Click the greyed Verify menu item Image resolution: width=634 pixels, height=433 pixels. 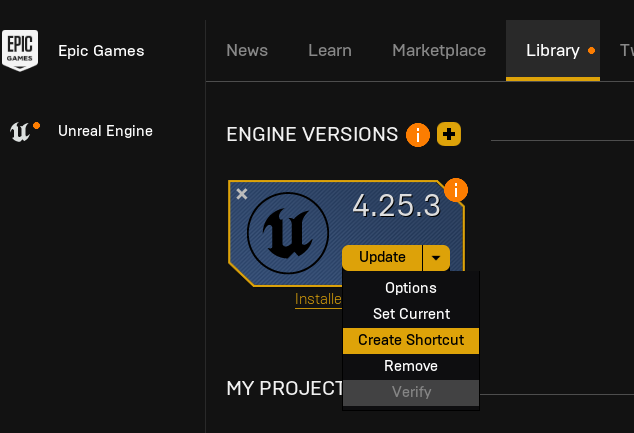(411, 392)
